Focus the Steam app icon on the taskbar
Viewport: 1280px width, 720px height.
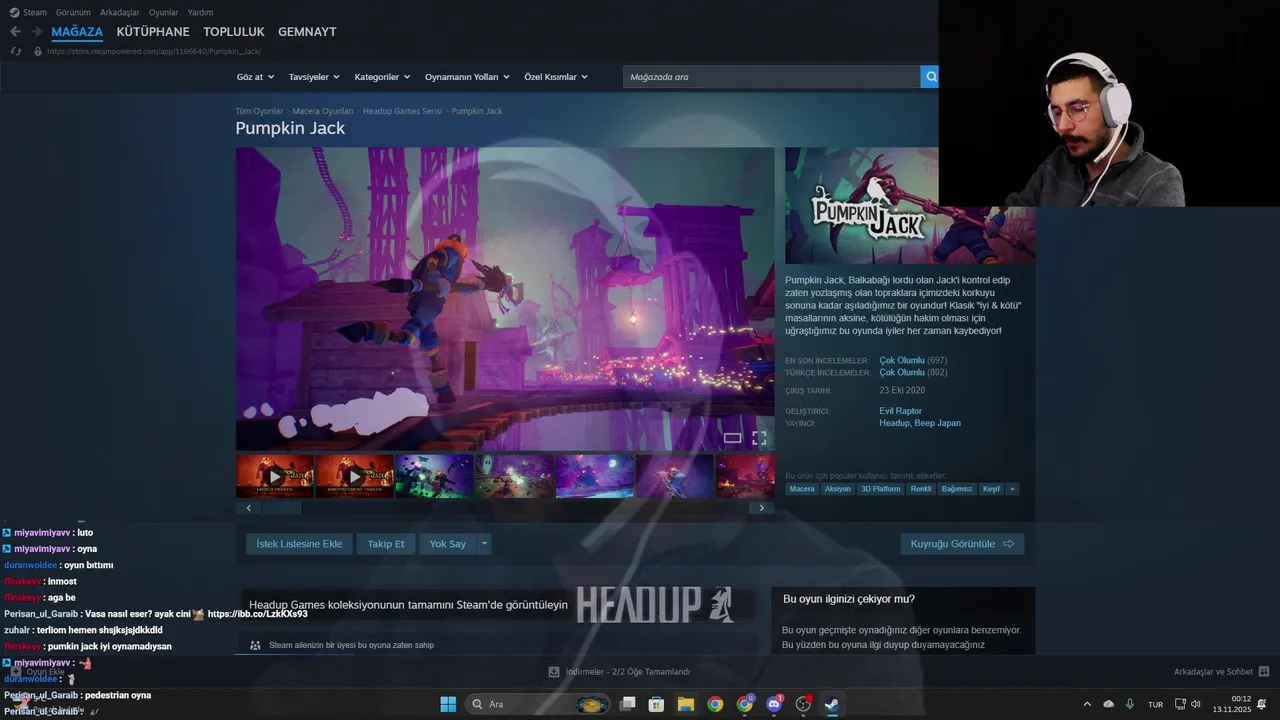coord(832,704)
